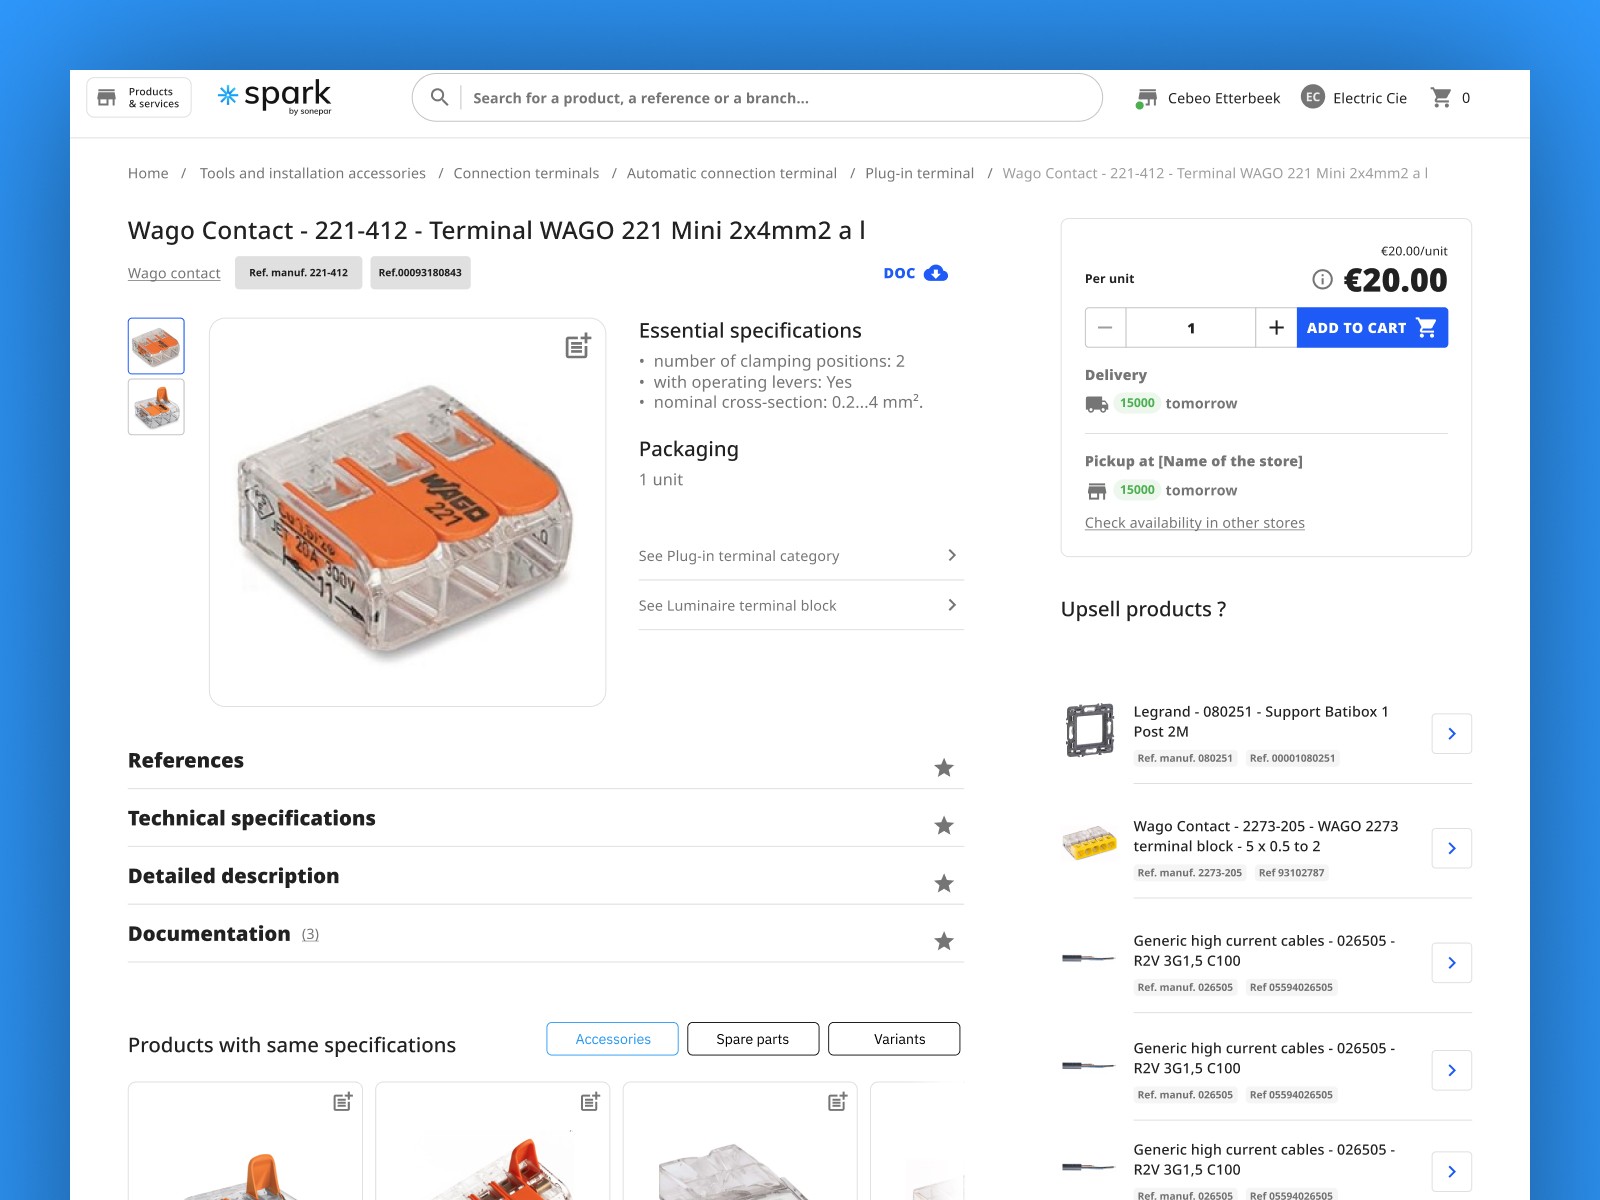The image size is (1600, 1200).
Task: Open Connection terminals breadcrumb
Action: click(526, 173)
